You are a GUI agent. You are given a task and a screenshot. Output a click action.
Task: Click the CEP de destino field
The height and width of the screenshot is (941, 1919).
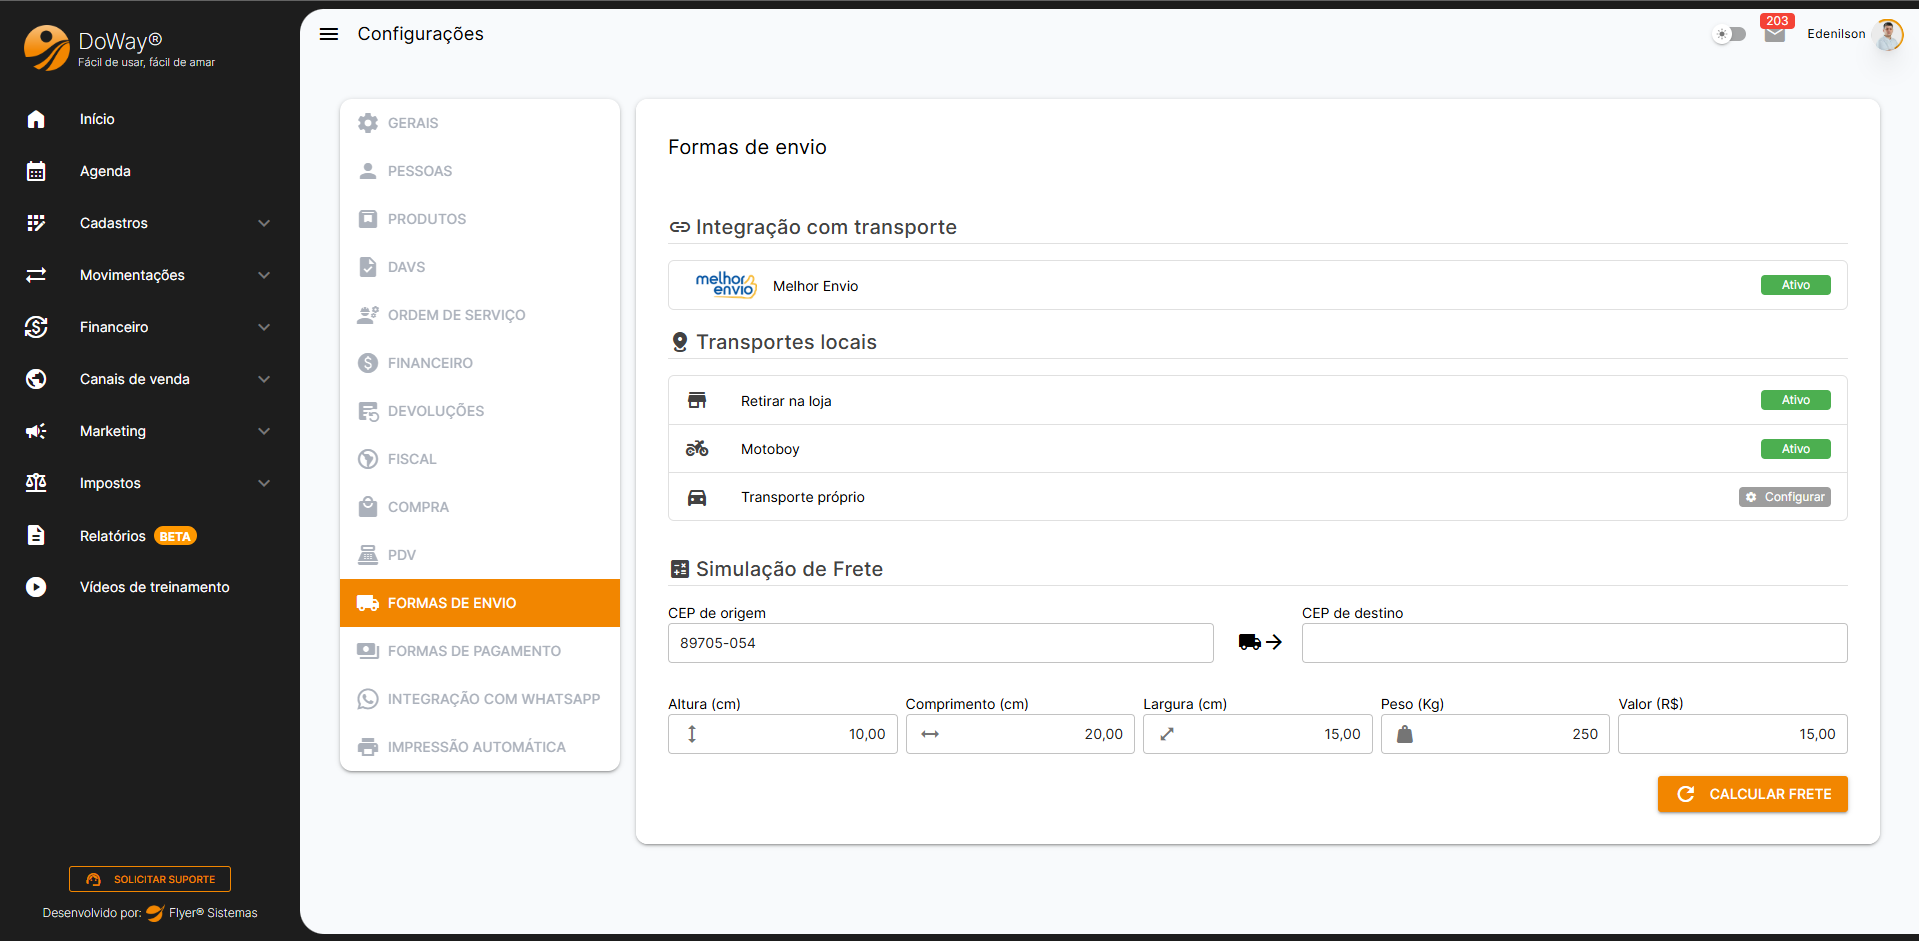[1574, 643]
